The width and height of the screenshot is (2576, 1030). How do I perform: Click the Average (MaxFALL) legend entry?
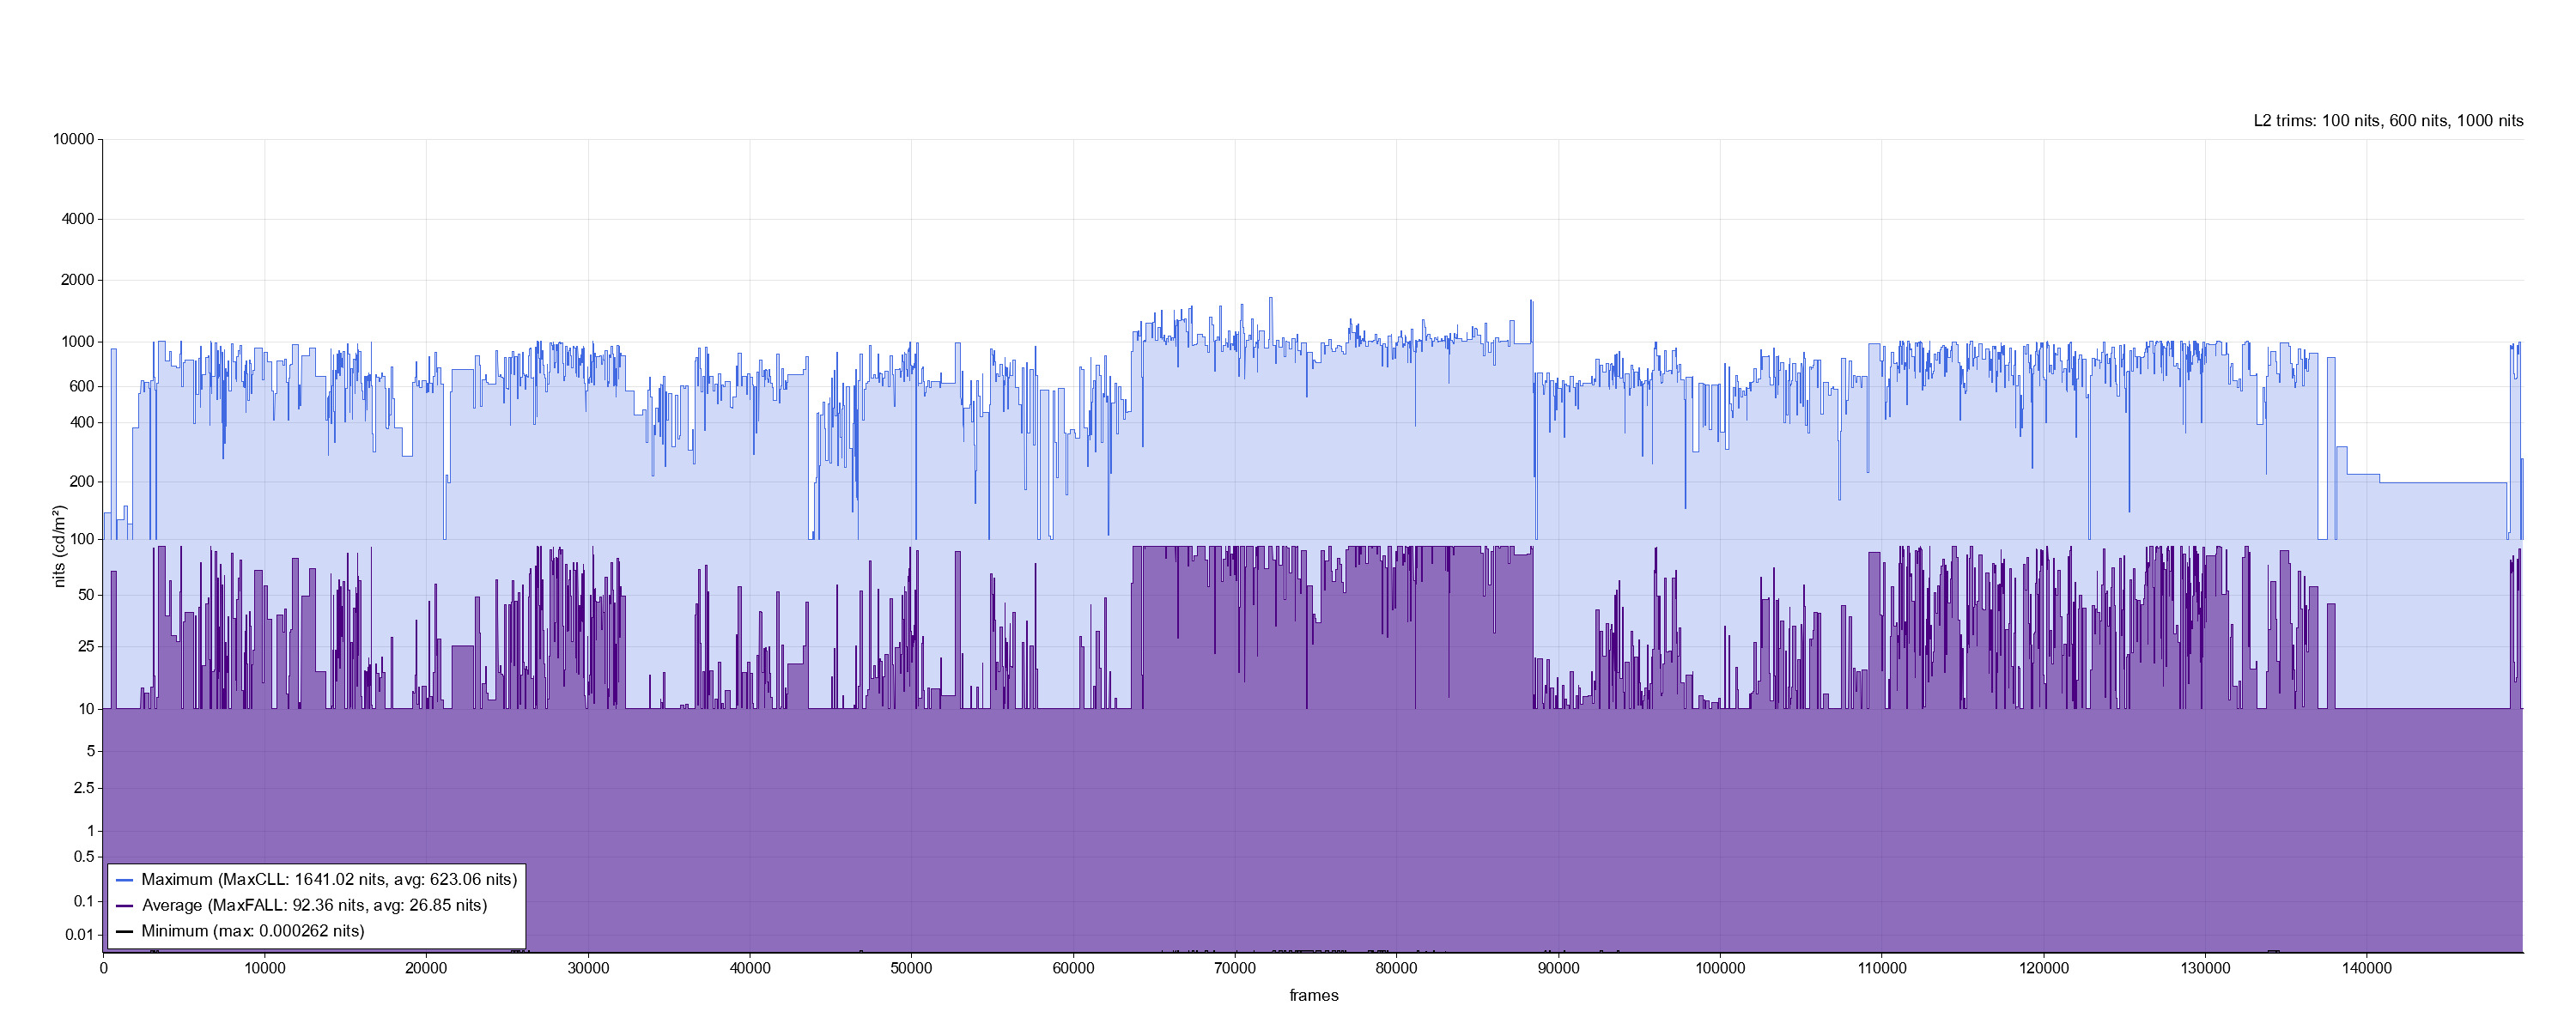point(314,906)
